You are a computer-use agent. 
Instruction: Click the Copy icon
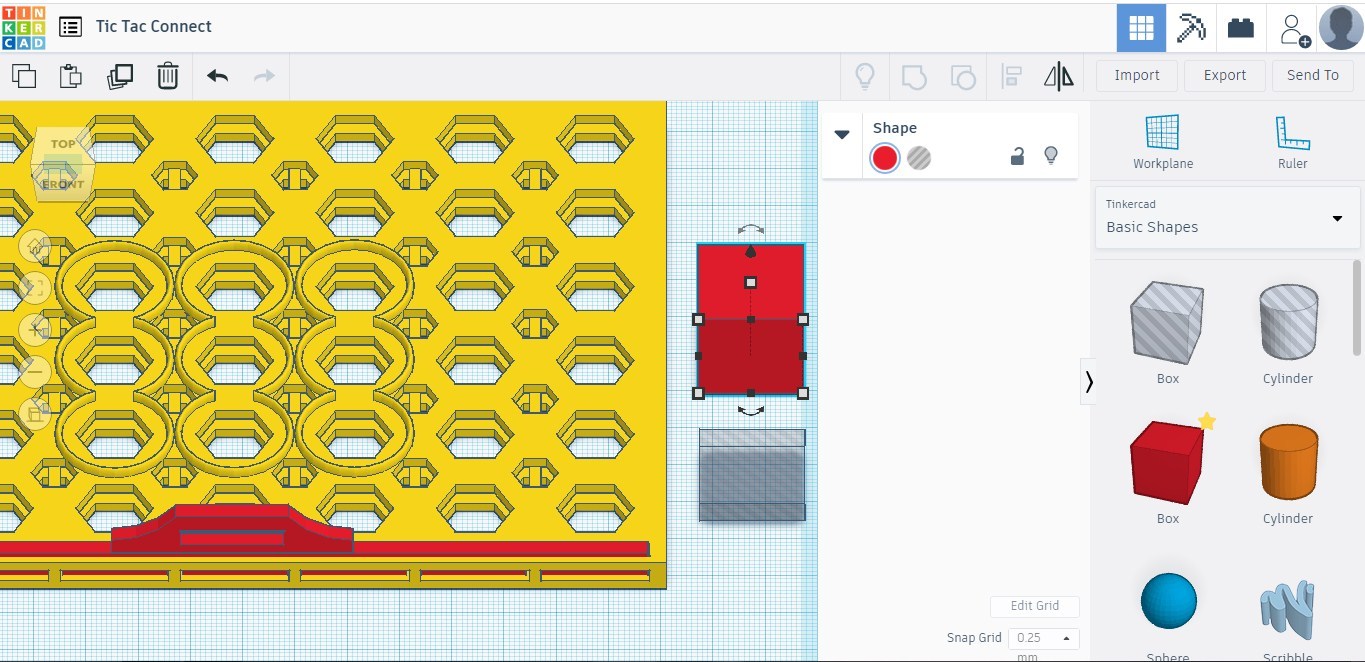24,76
